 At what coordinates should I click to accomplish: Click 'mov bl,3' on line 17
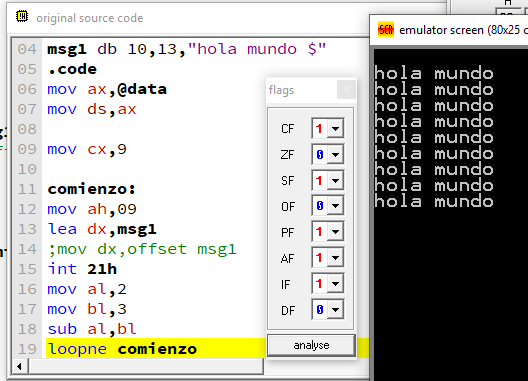[x=87, y=309]
